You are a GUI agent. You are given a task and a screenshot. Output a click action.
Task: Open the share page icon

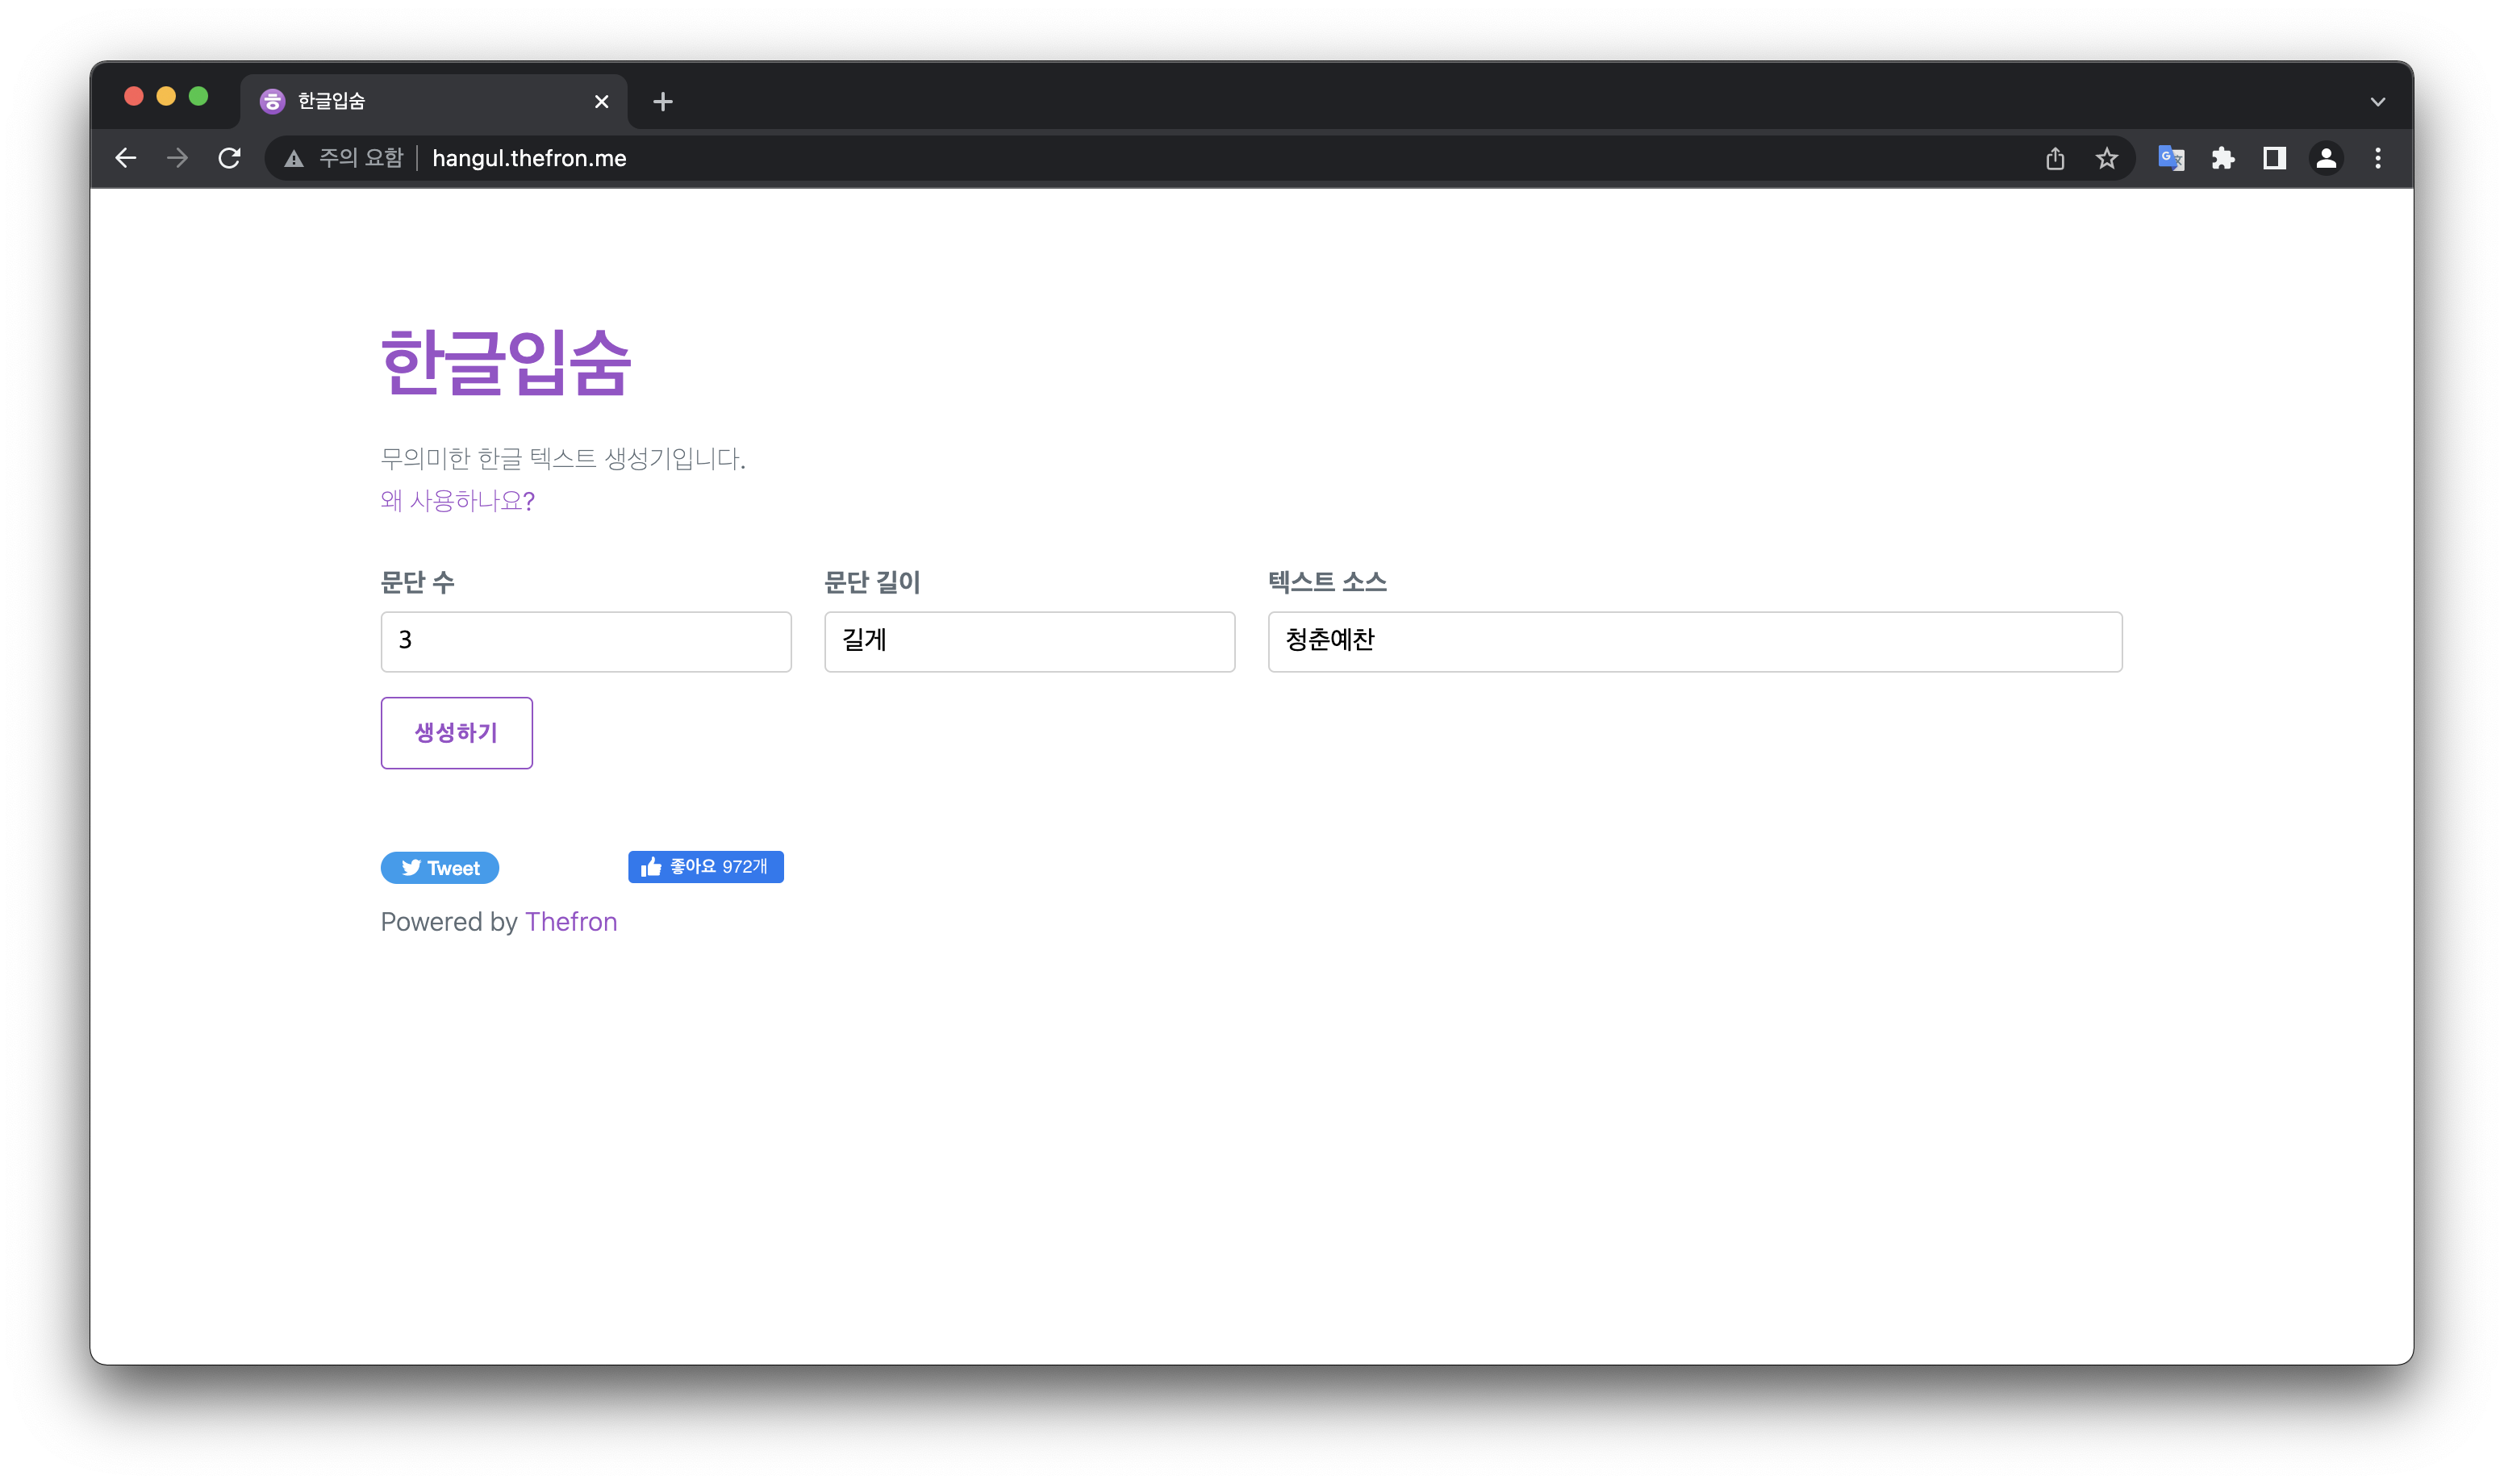coord(2055,157)
